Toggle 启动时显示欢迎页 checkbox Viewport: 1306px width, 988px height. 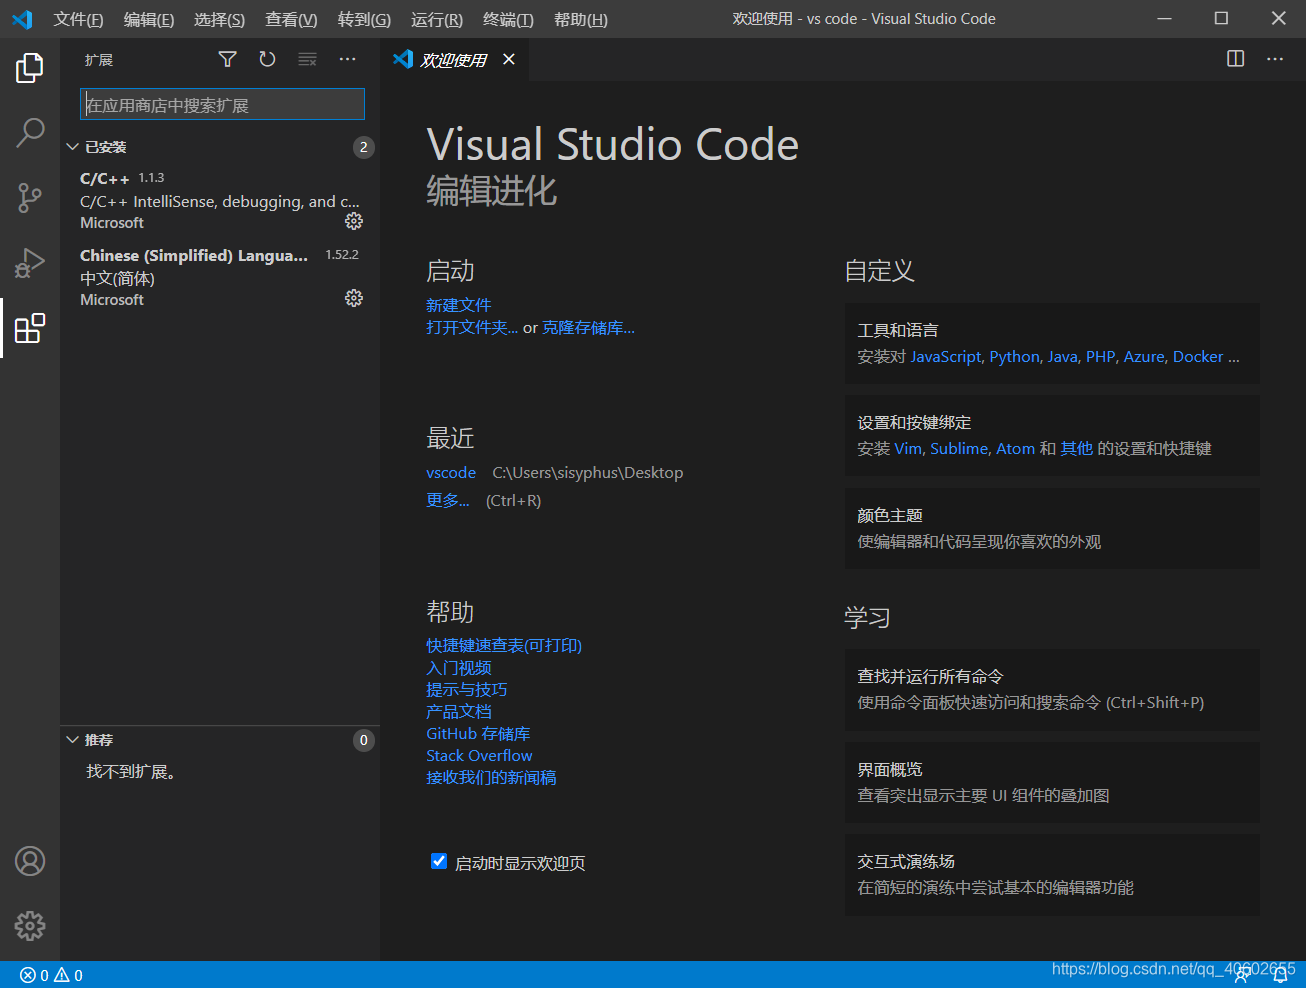(438, 861)
